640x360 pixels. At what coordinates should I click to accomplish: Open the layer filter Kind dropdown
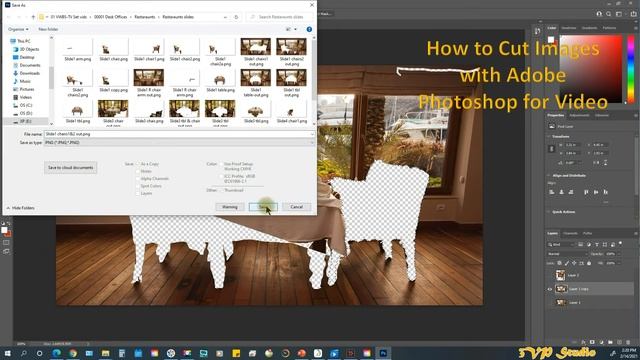tap(562, 244)
